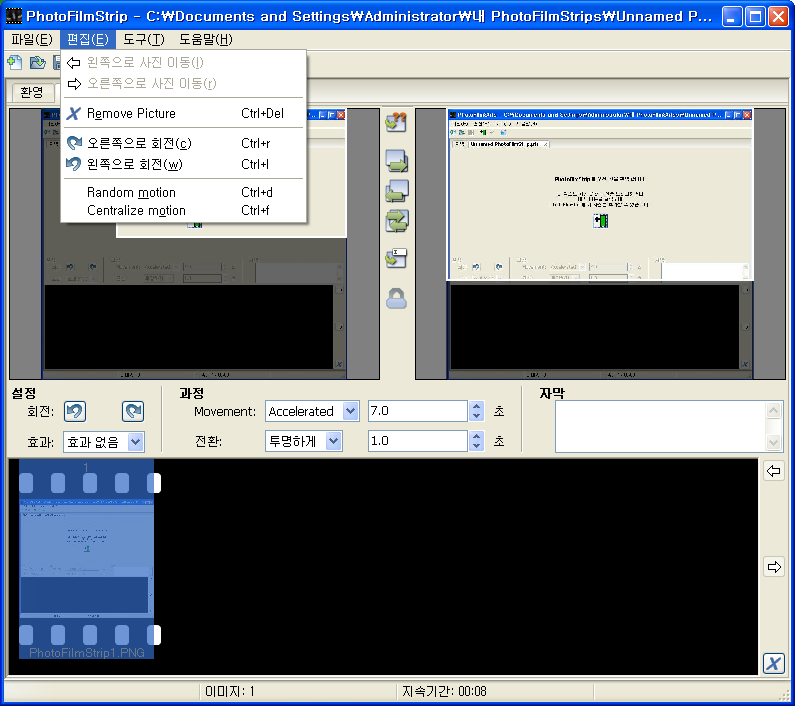The width and height of the screenshot is (795, 706).
Task: Select the PhotoFilmStrip1.PNG thumbnail in the filmstrip
Action: pos(87,559)
